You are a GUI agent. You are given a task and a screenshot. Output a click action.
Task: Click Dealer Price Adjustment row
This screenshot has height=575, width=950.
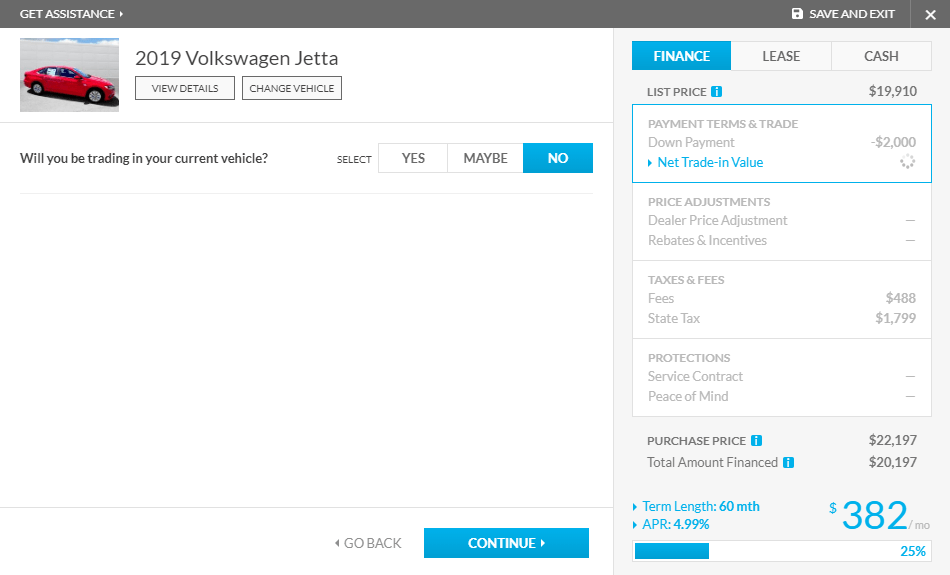pyautogui.click(x=782, y=221)
